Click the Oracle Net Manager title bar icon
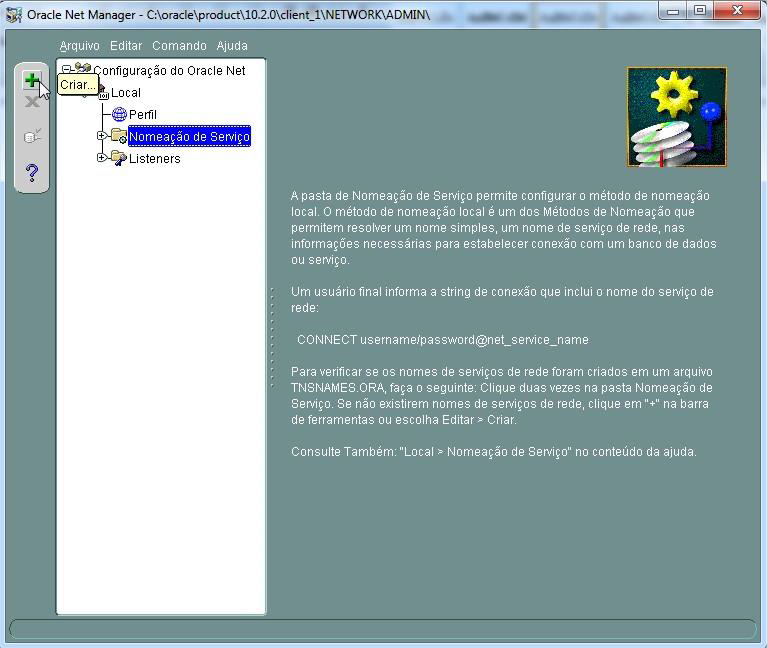 (14, 15)
